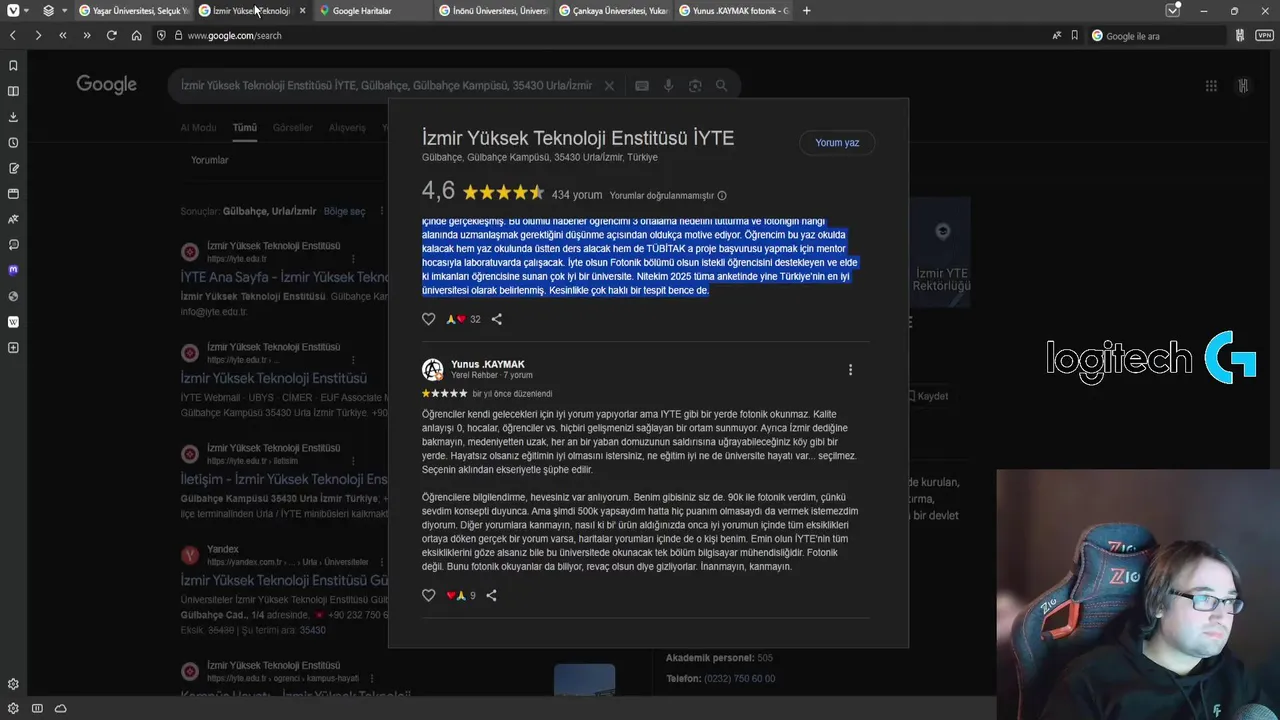Screen dimensions: 1280x720
Task: Click the Google search magnifier button
Action: point(721,86)
